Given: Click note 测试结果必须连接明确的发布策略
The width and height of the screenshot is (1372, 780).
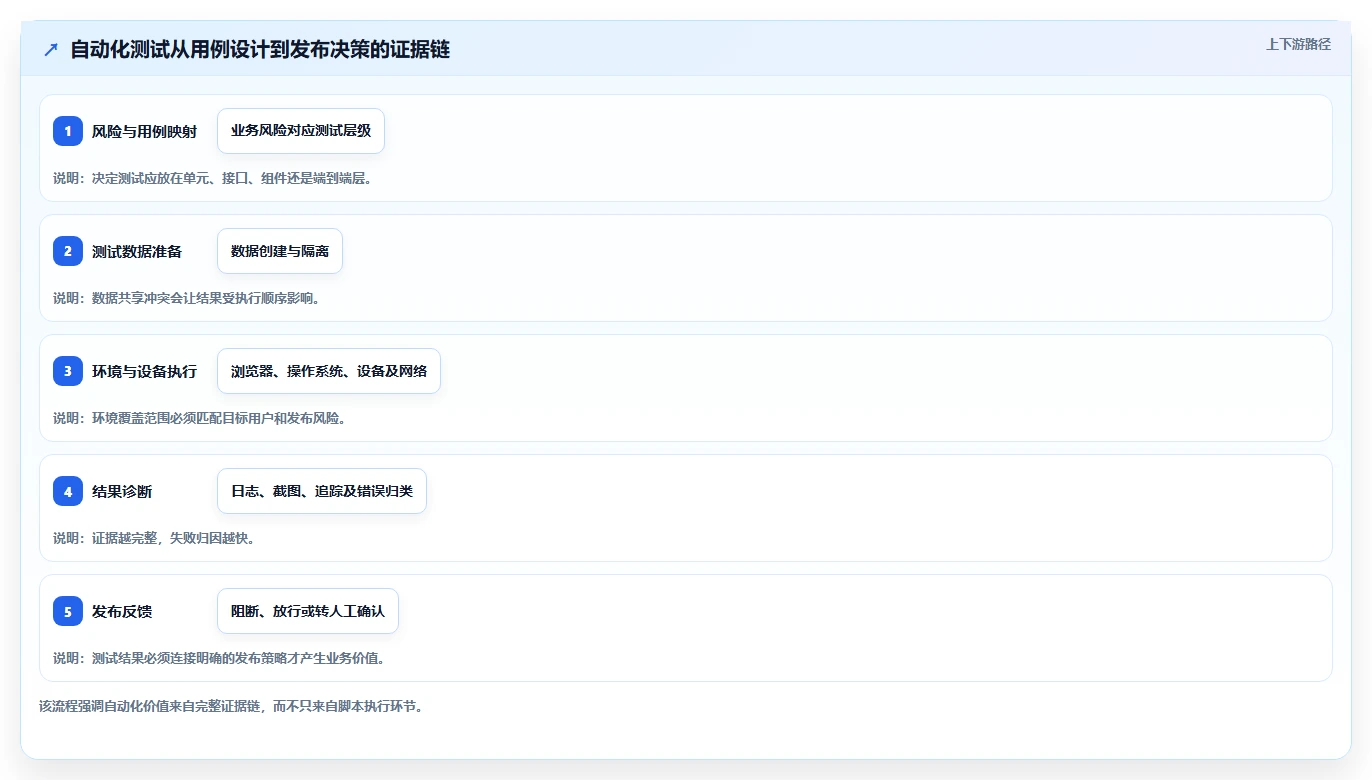Looking at the screenshot, I should (x=219, y=658).
